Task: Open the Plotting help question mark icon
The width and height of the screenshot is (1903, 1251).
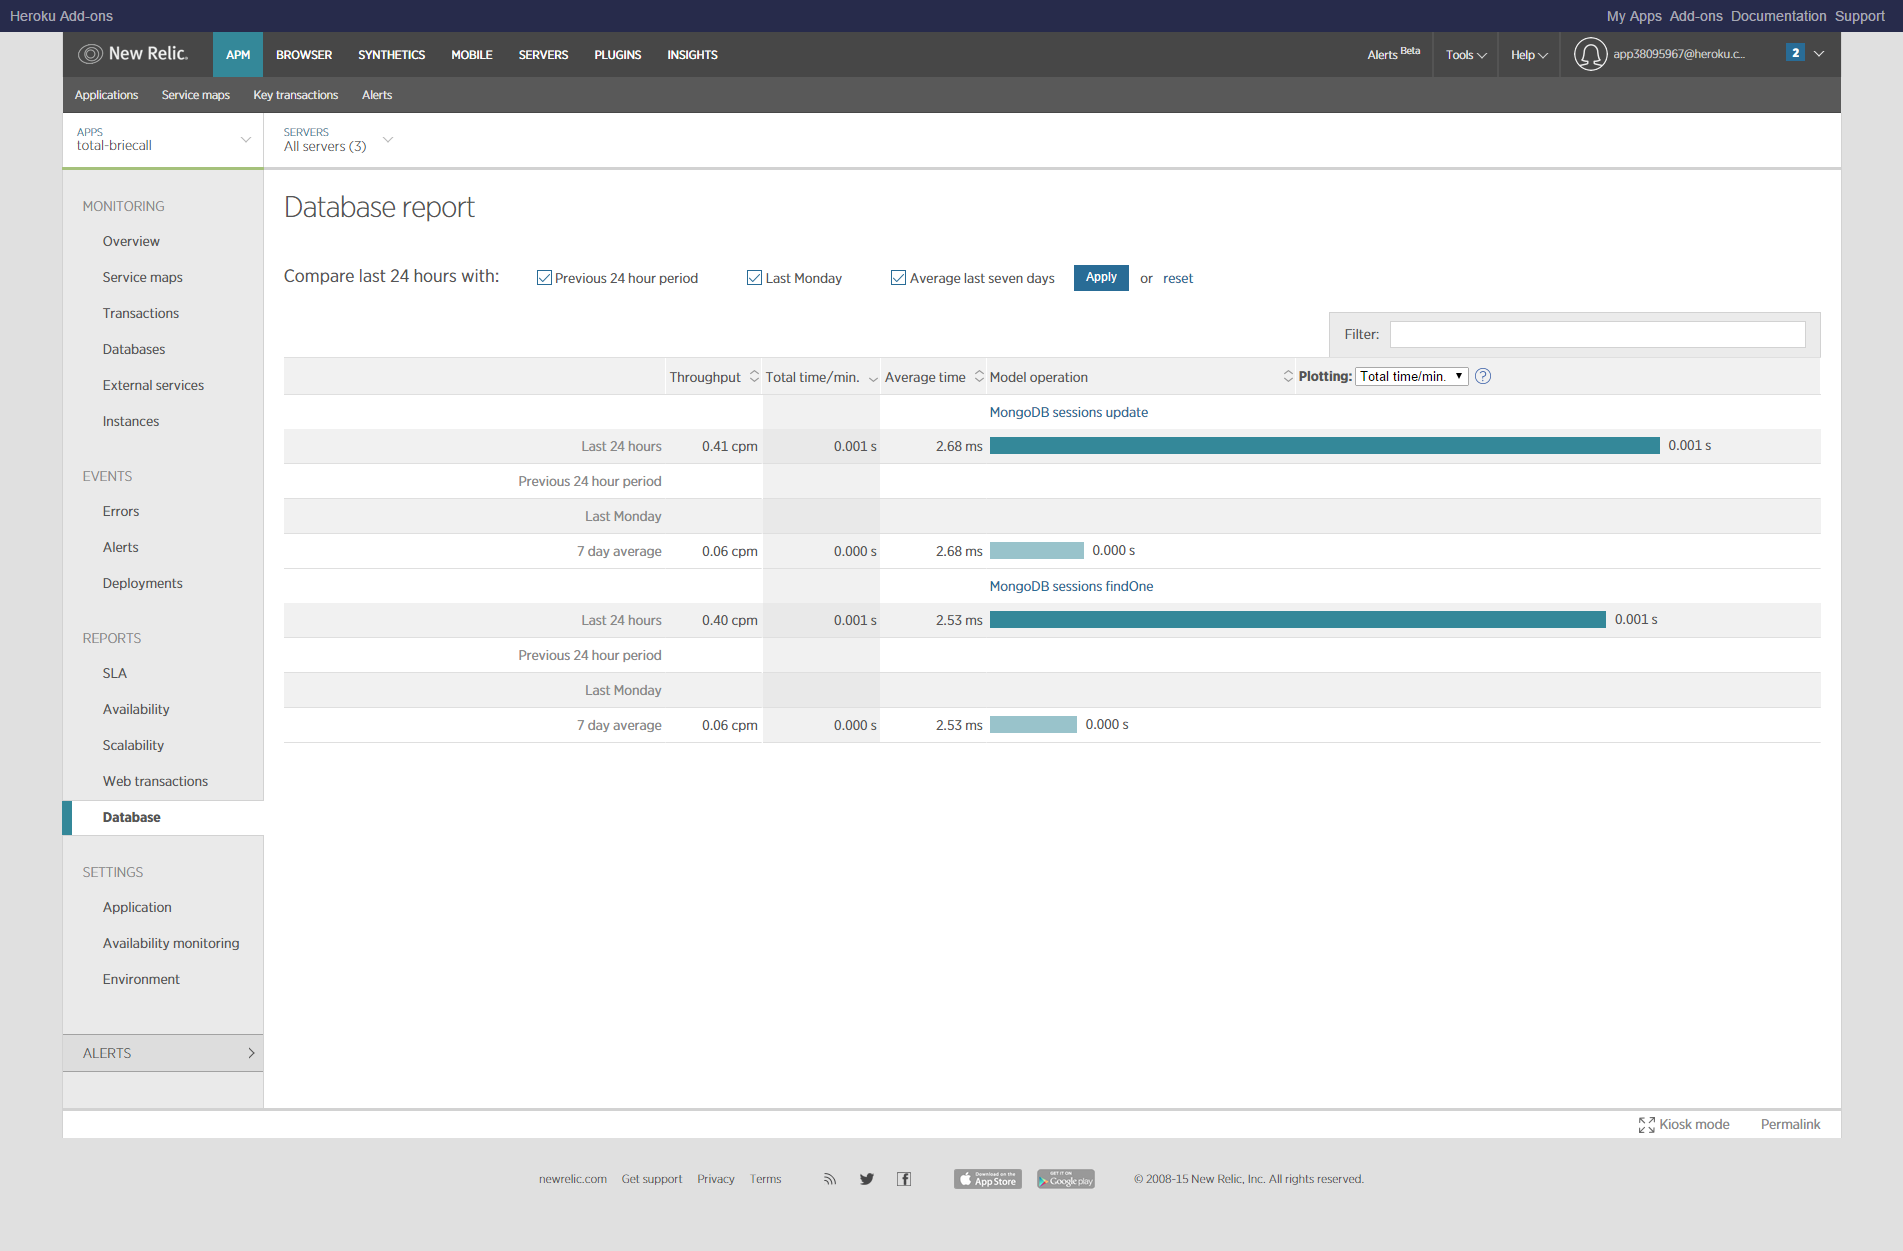Action: click(1483, 376)
